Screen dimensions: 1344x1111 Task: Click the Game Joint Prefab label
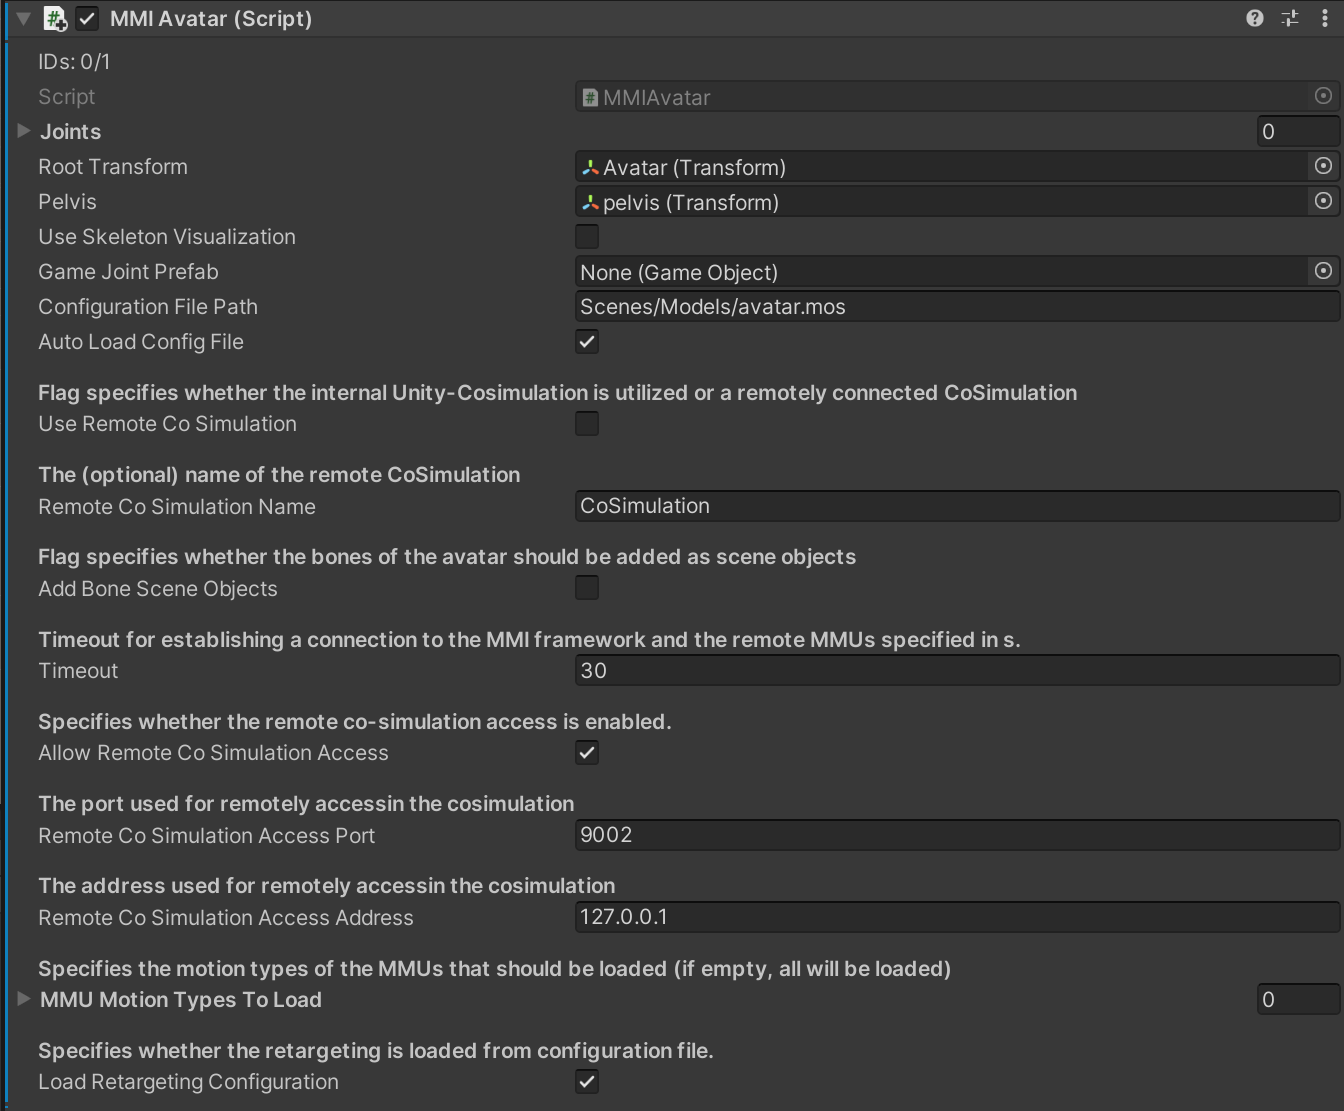pos(128,271)
